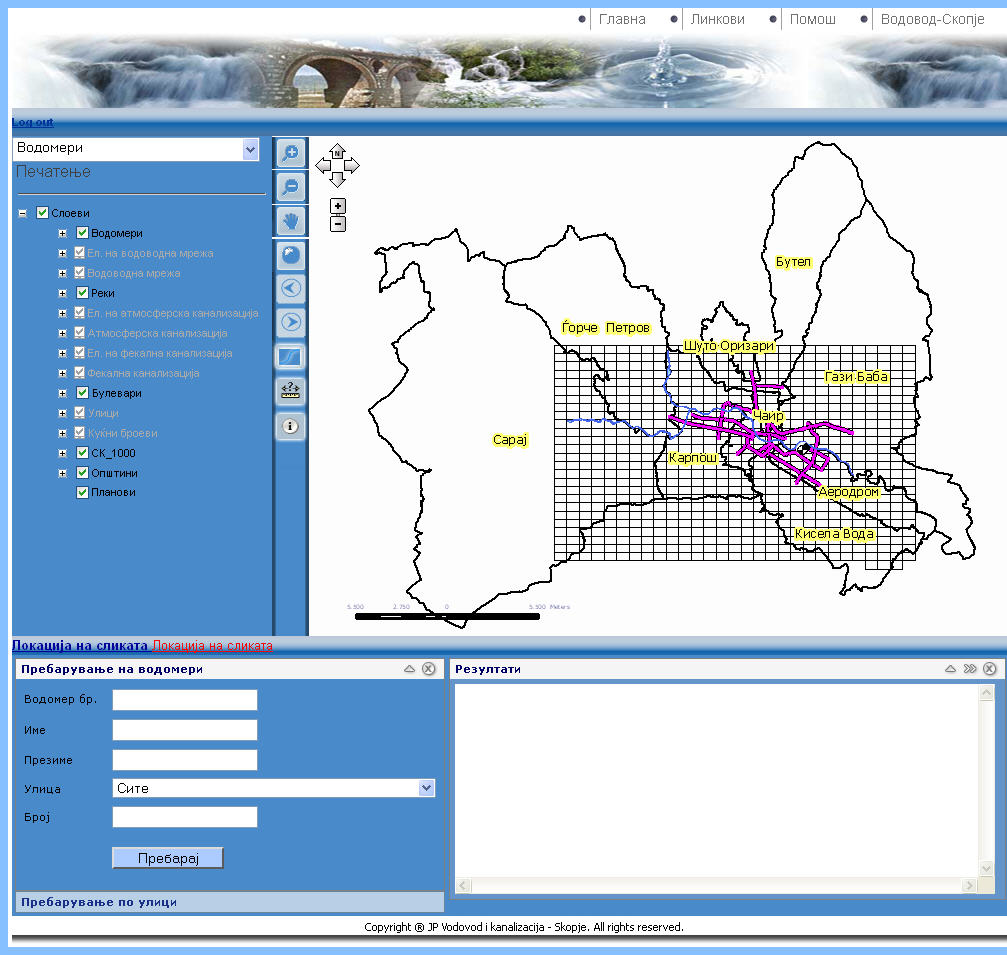
Task: Select the Zoom In magnifier tool
Action: point(290,152)
